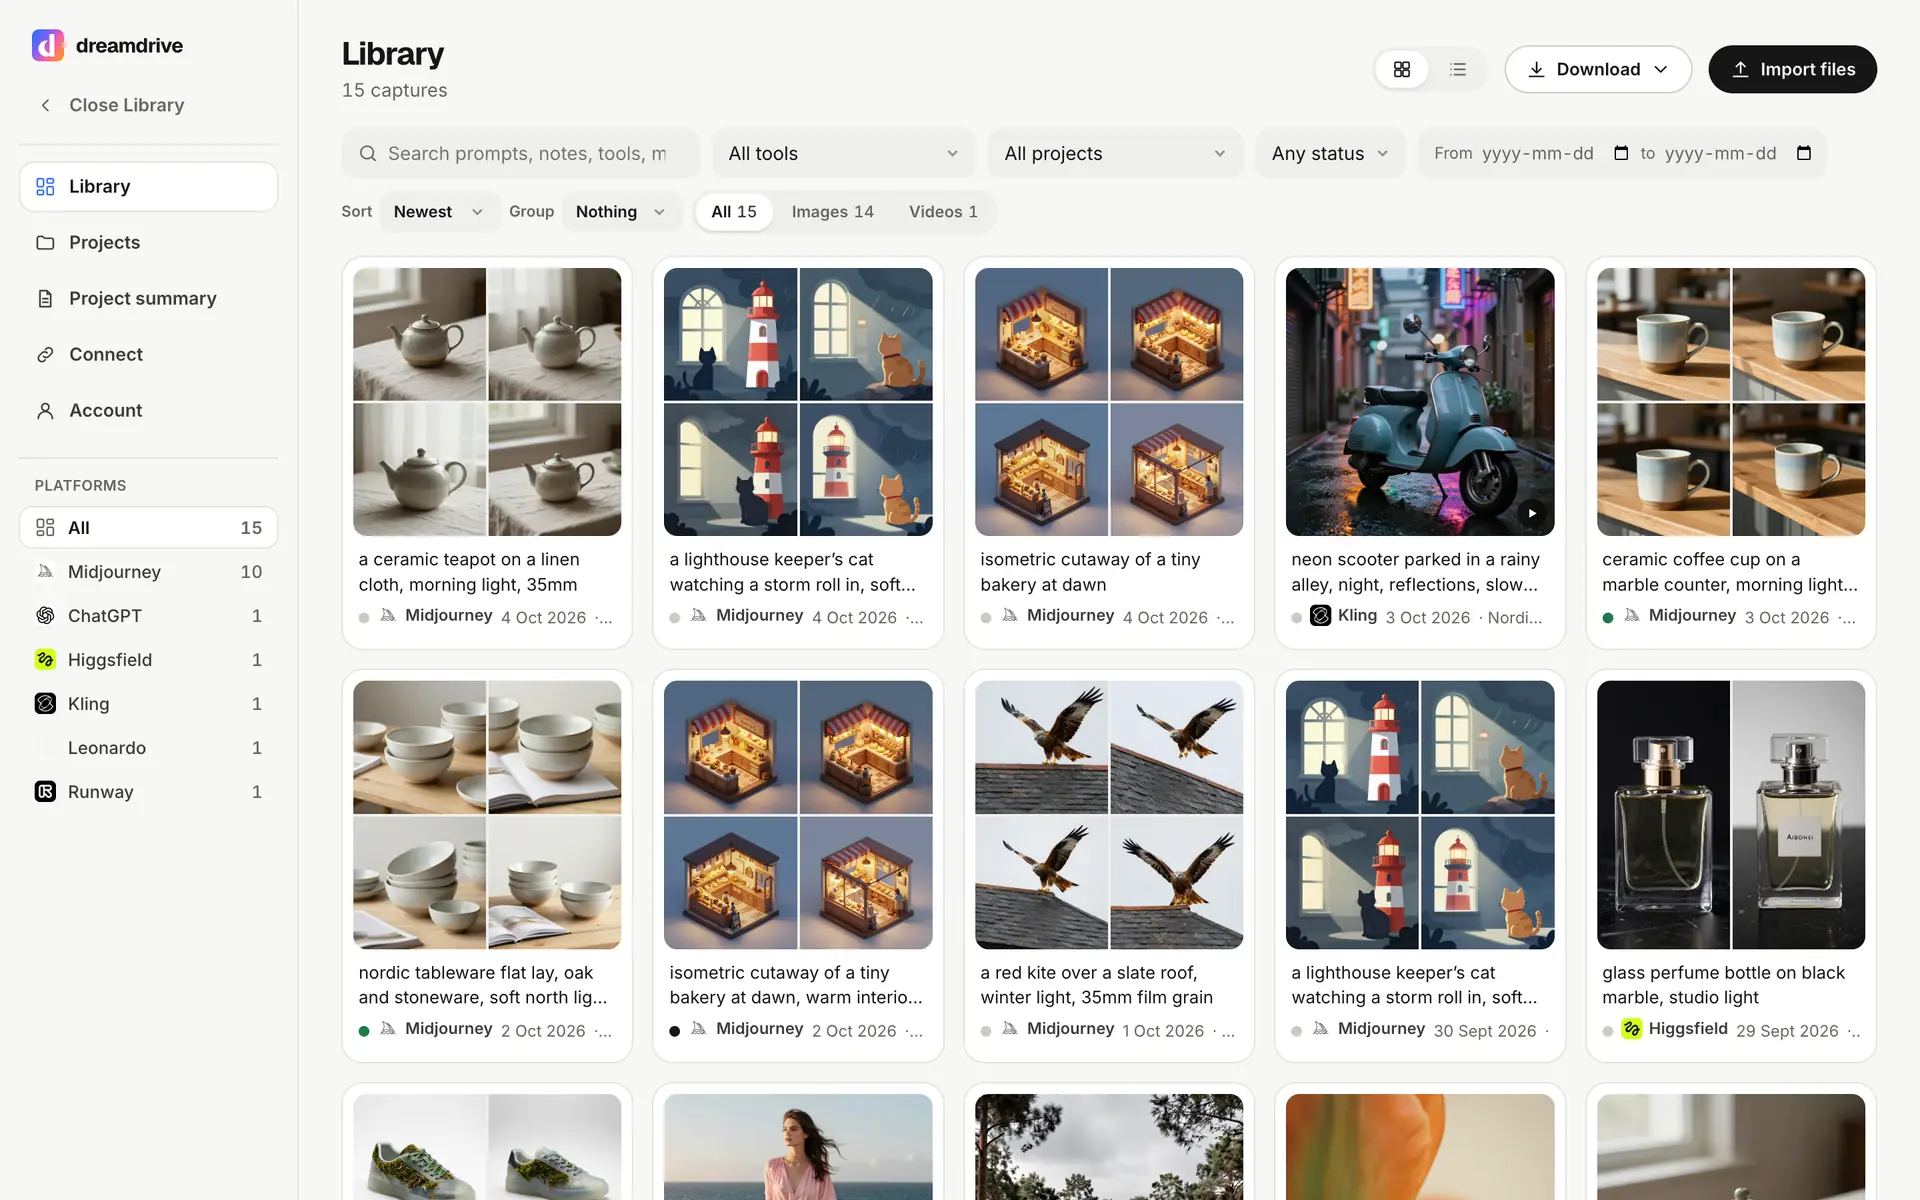Image resolution: width=1920 pixels, height=1200 pixels.
Task: Open the All projects dropdown
Action: pyautogui.click(x=1115, y=153)
